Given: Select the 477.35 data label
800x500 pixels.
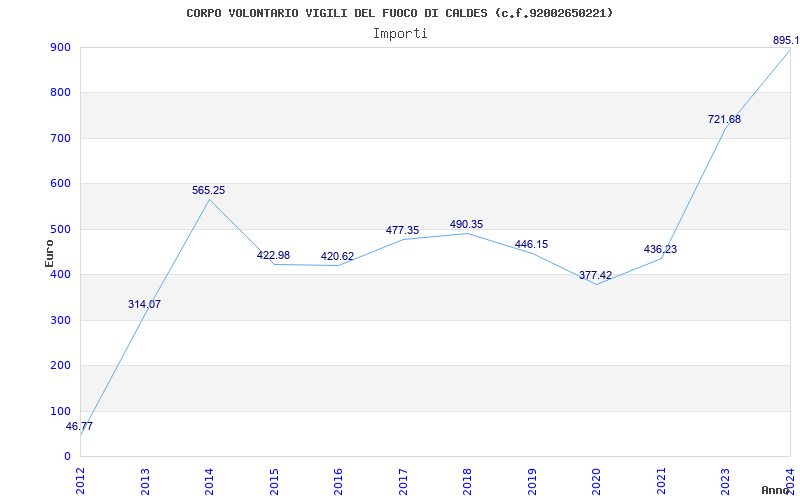Looking at the screenshot, I should (x=402, y=230).
